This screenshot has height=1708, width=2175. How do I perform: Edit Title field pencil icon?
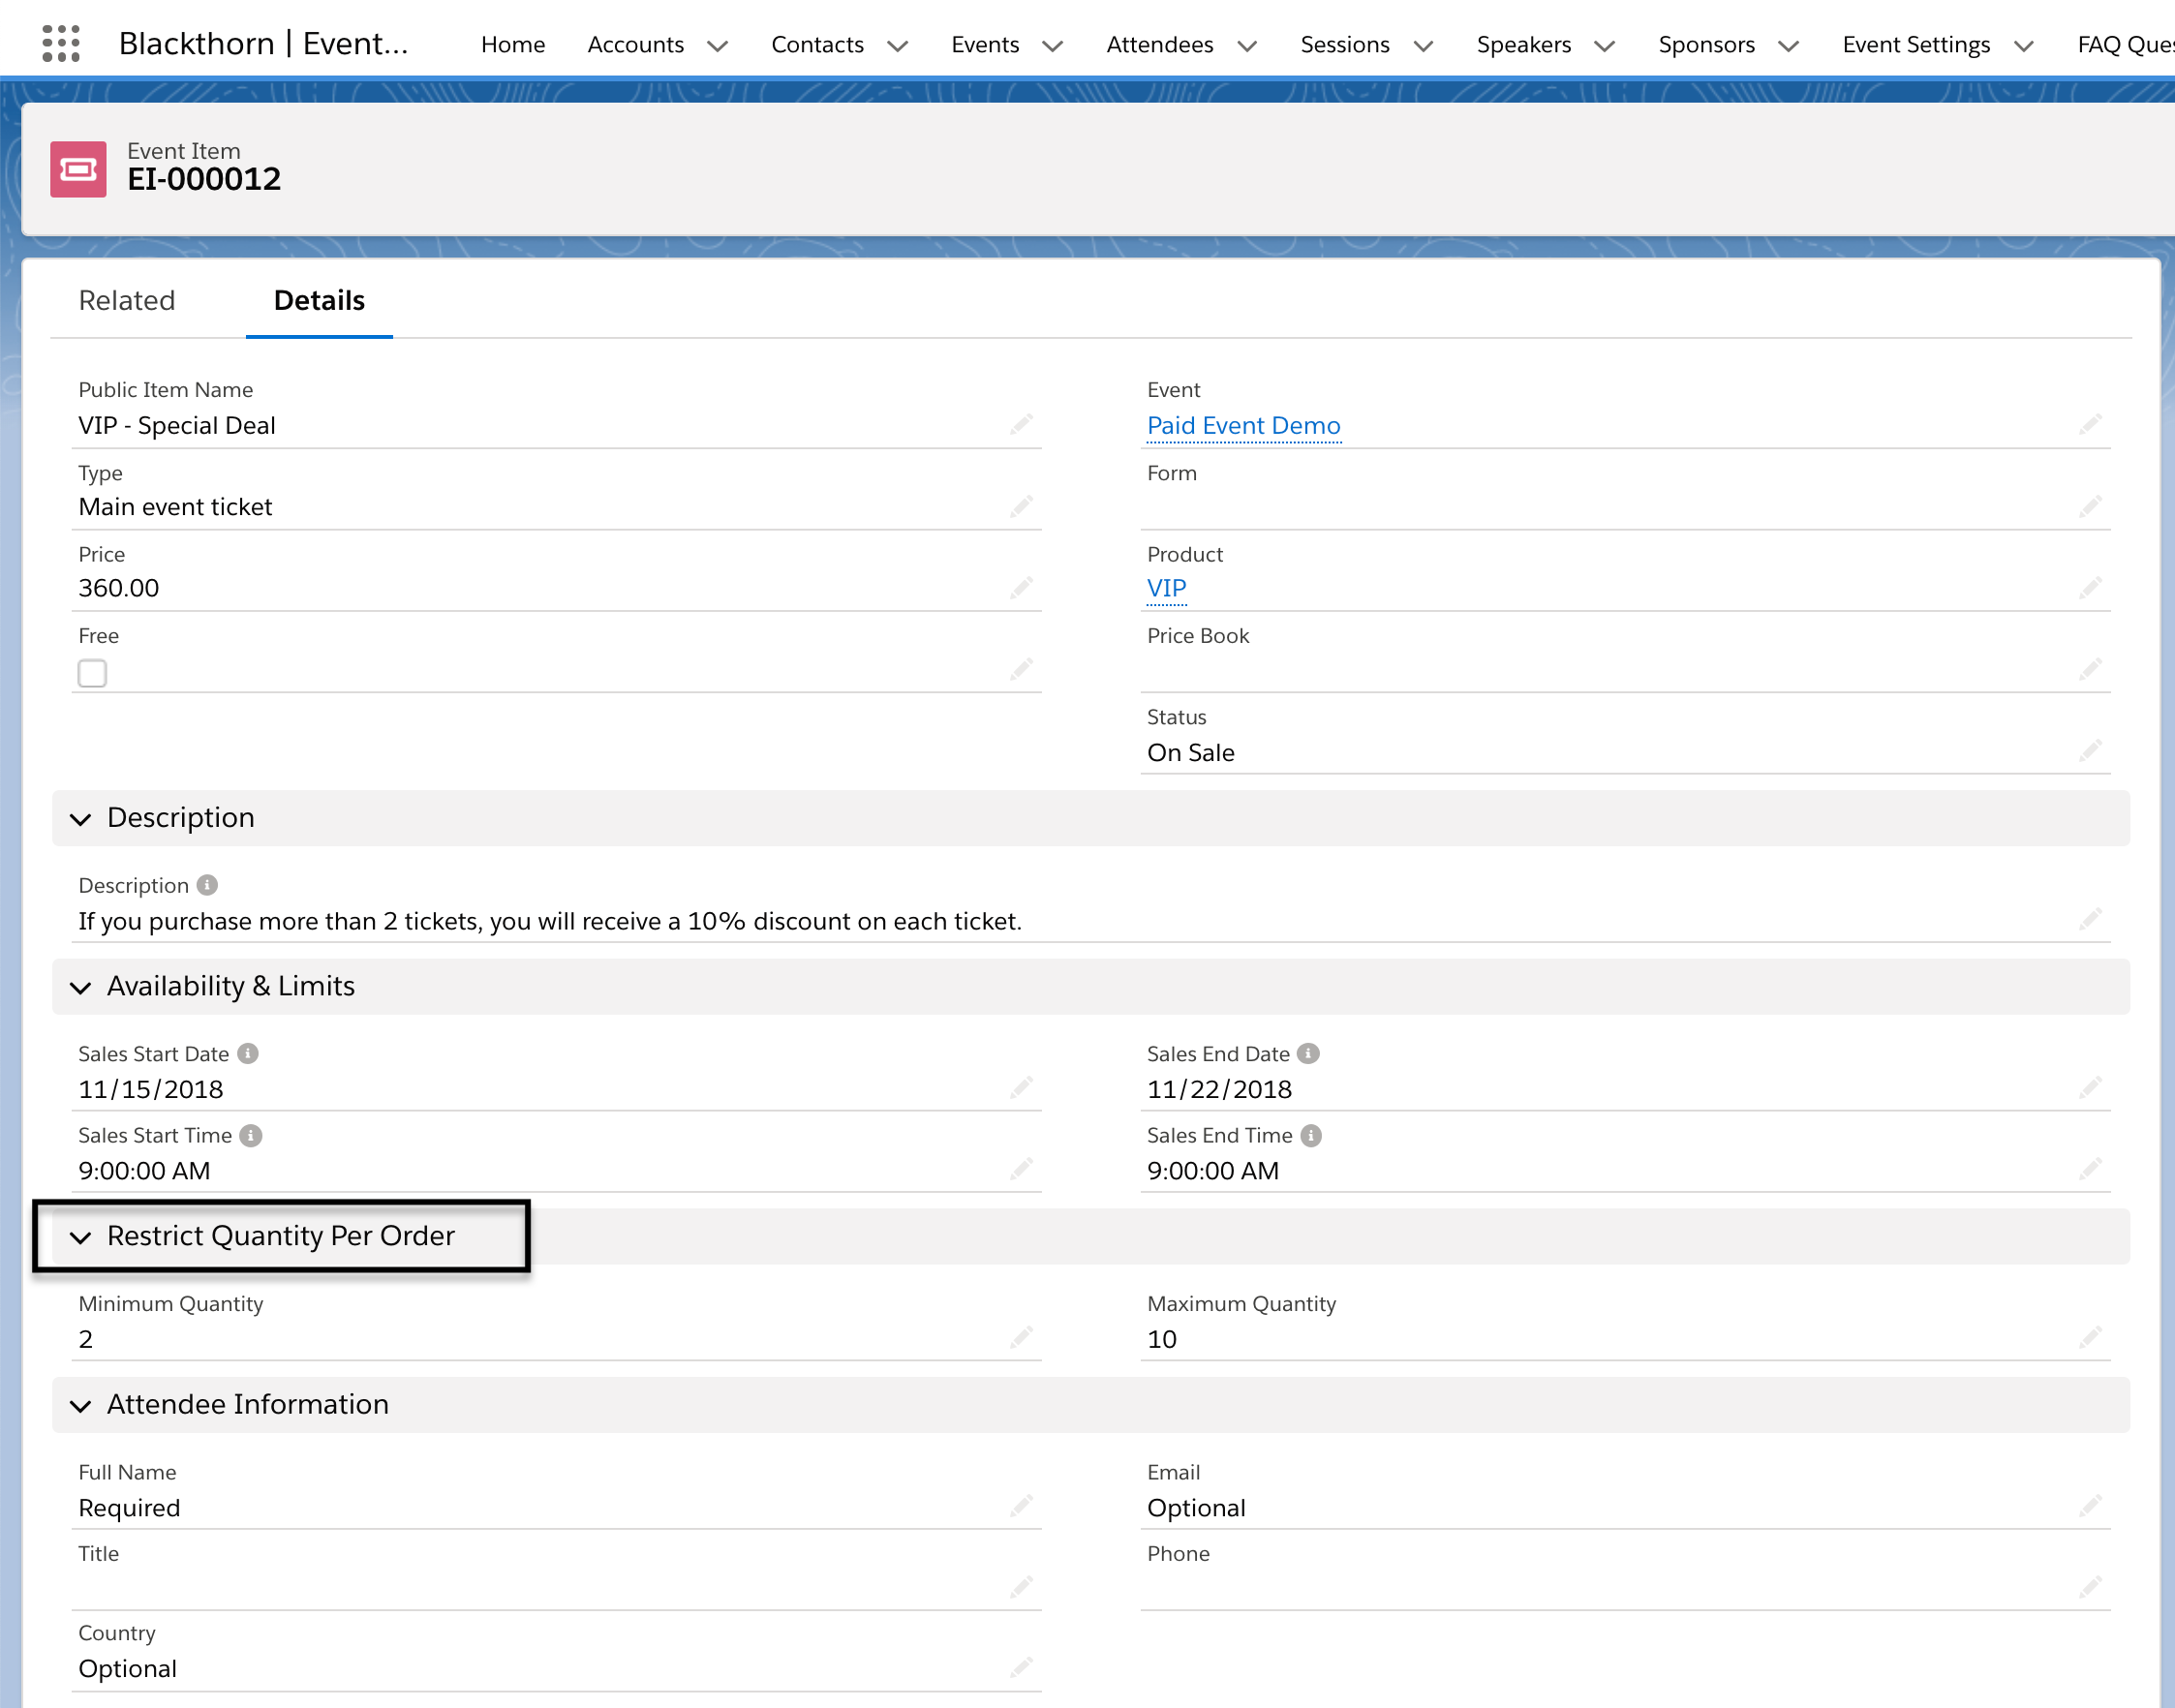pyautogui.click(x=1021, y=1587)
